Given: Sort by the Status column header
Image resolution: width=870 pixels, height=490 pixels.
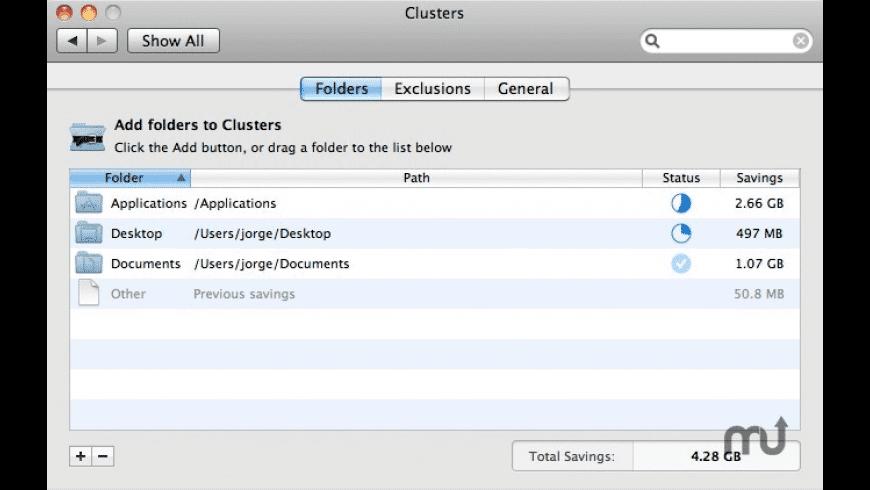Looking at the screenshot, I should point(681,178).
